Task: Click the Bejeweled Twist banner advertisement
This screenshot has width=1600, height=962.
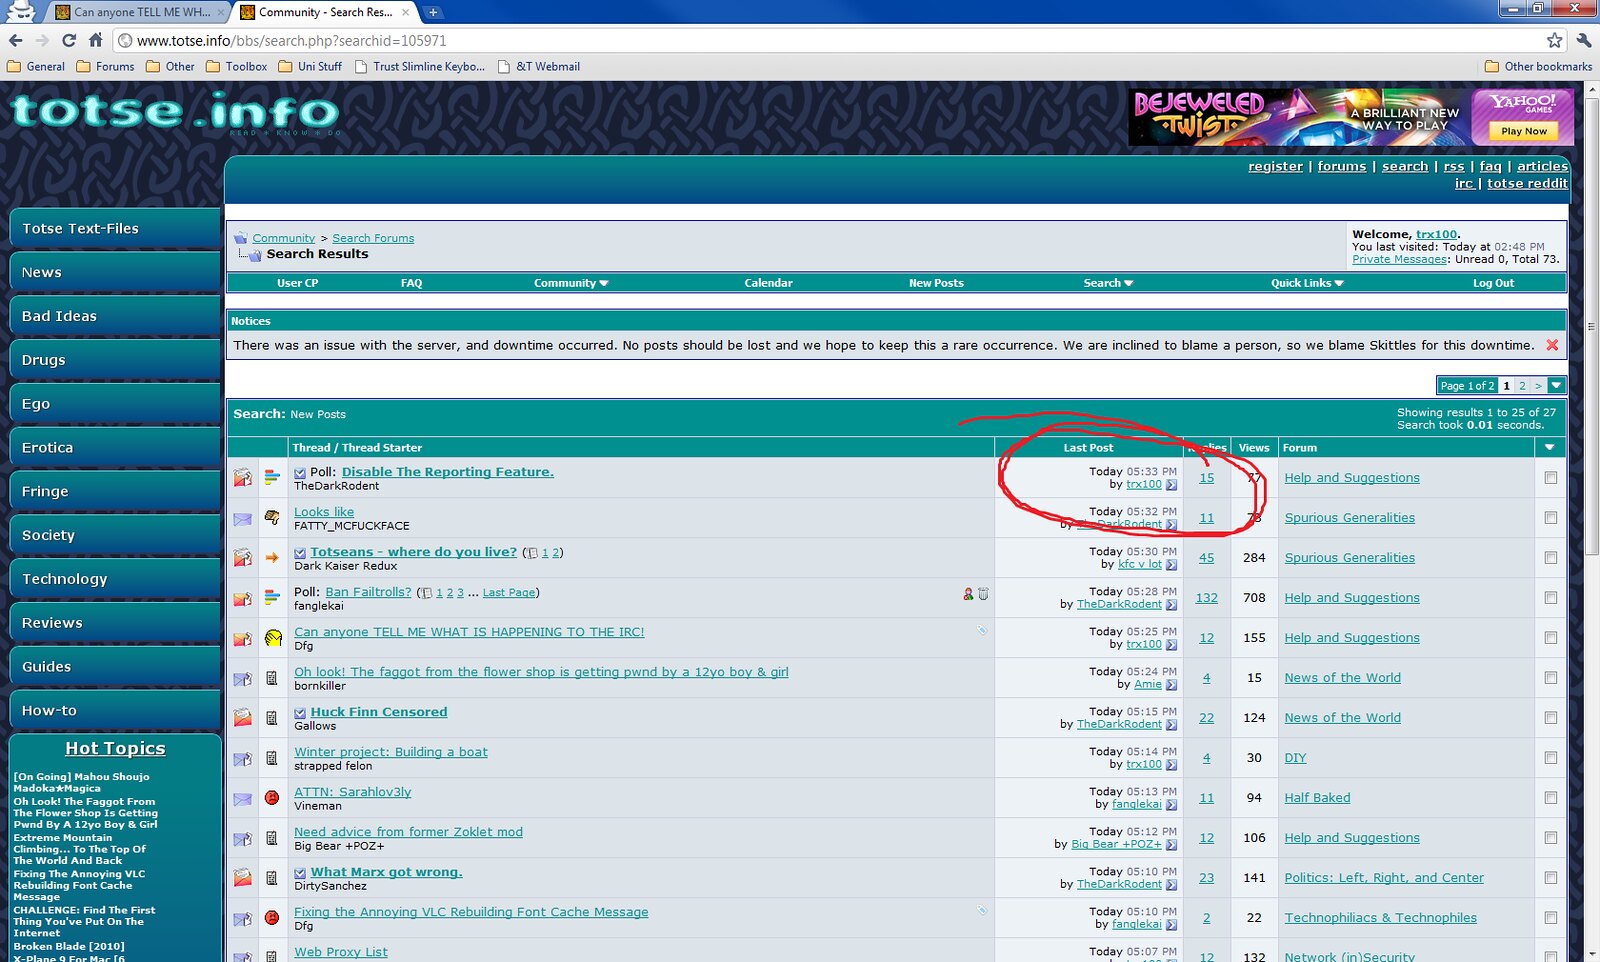Action: (x=1351, y=117)
